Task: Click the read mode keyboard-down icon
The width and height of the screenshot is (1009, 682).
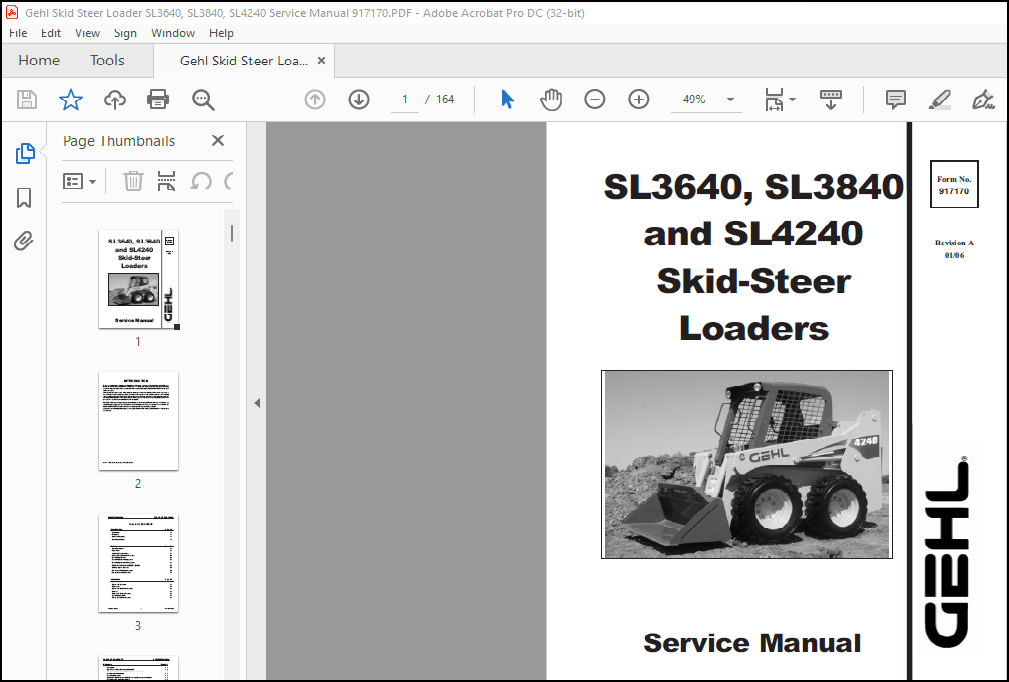Action: [x=830, y=100]
